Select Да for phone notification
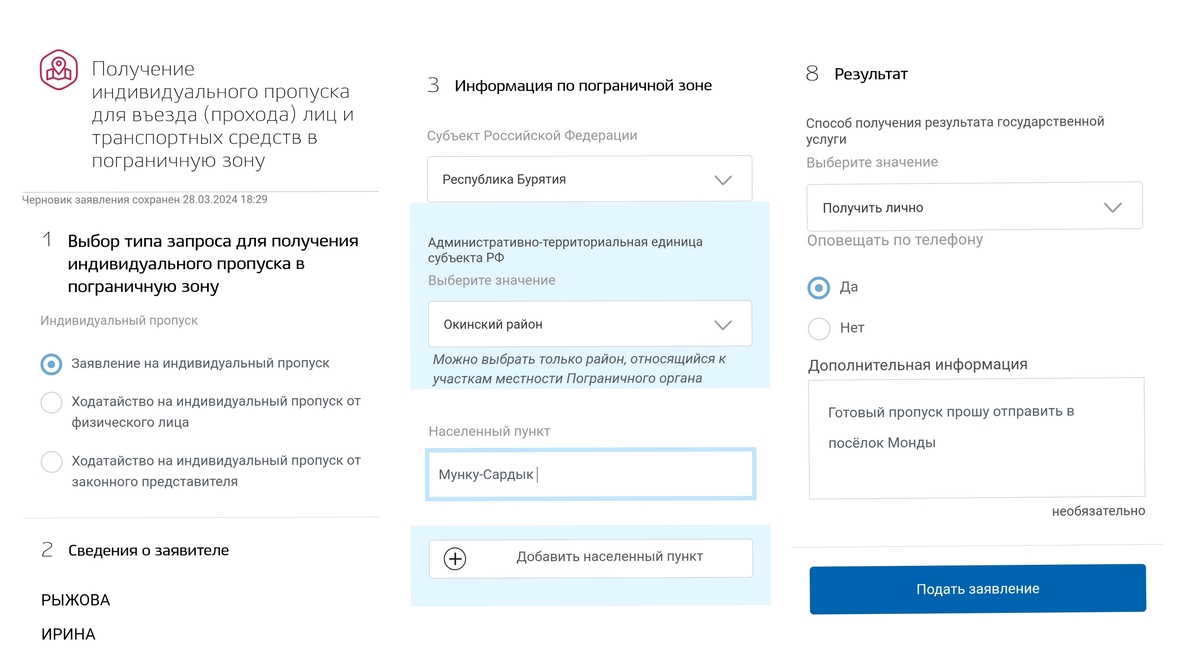 tap(819, 287)
